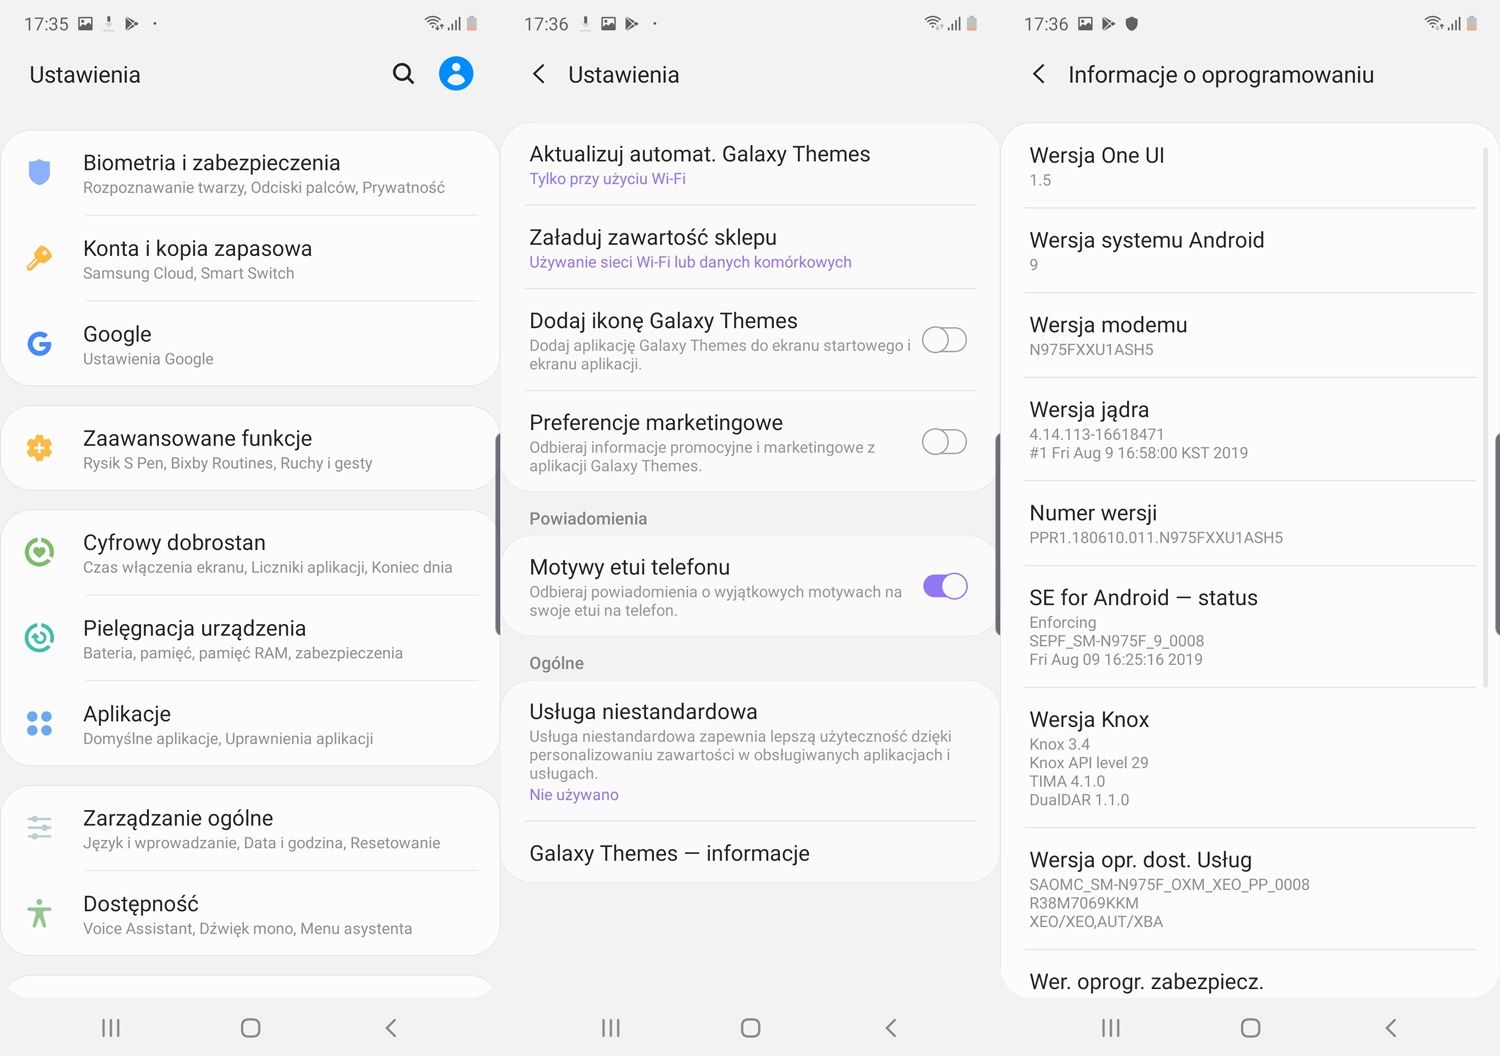The height and width of the screenshot is (1056, 1500).
Task: Open Aktualizuj automat. Galaxy Themes option
Action: 750,165
